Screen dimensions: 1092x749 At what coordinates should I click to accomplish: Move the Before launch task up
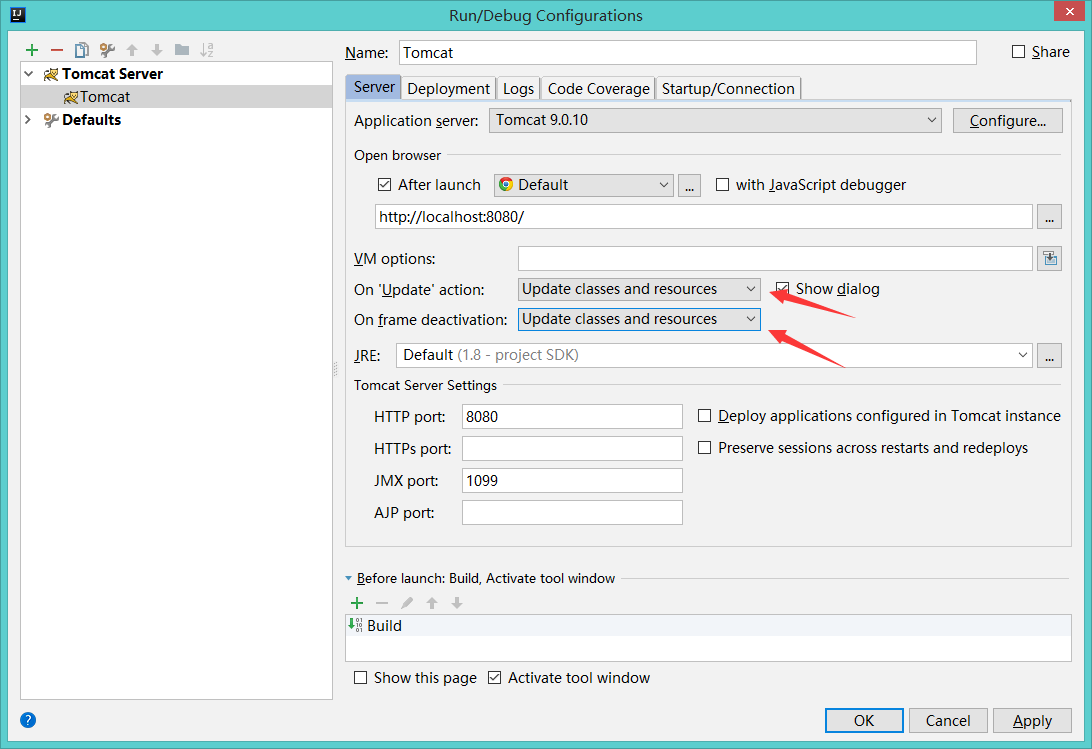click(432, 603)
